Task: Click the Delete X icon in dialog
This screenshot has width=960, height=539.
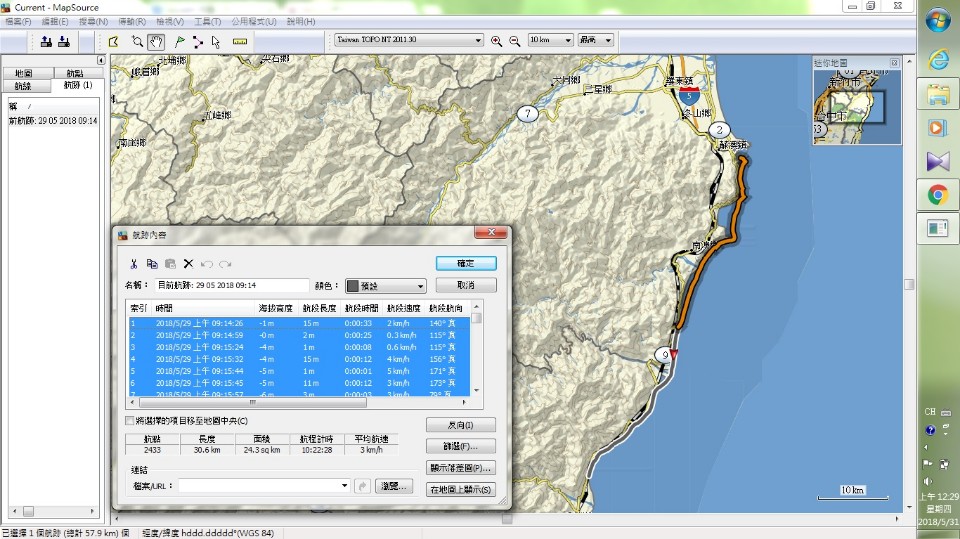Action: pos(189,264)
